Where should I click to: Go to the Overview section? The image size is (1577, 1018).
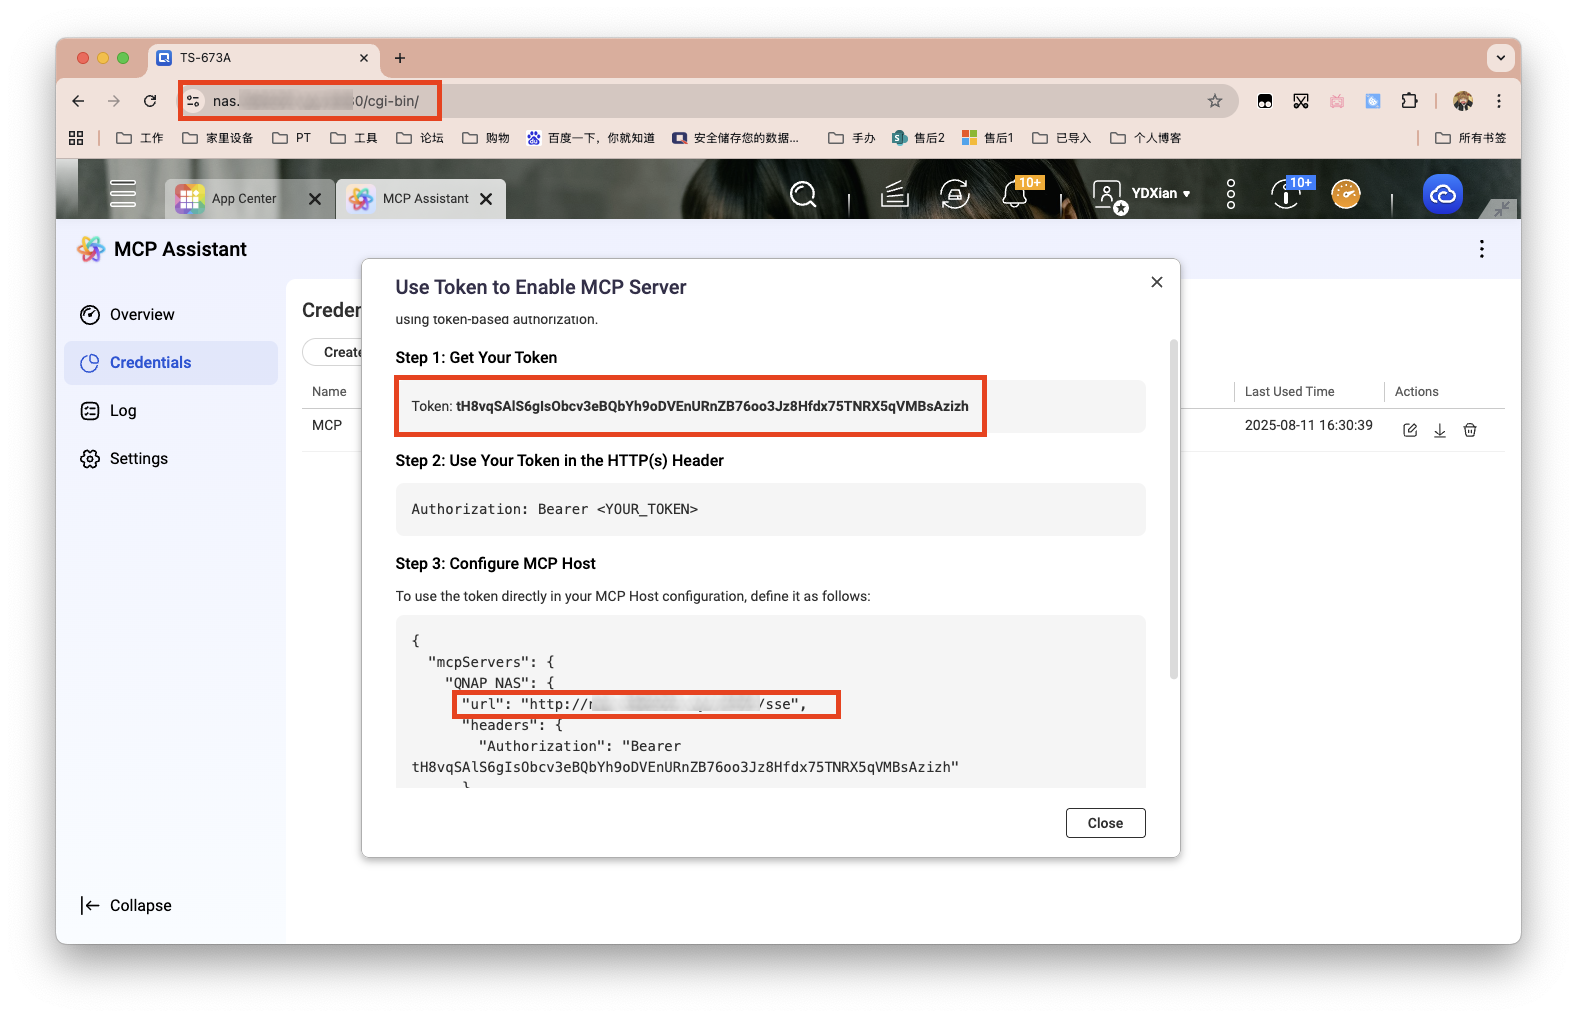(142, 315)
